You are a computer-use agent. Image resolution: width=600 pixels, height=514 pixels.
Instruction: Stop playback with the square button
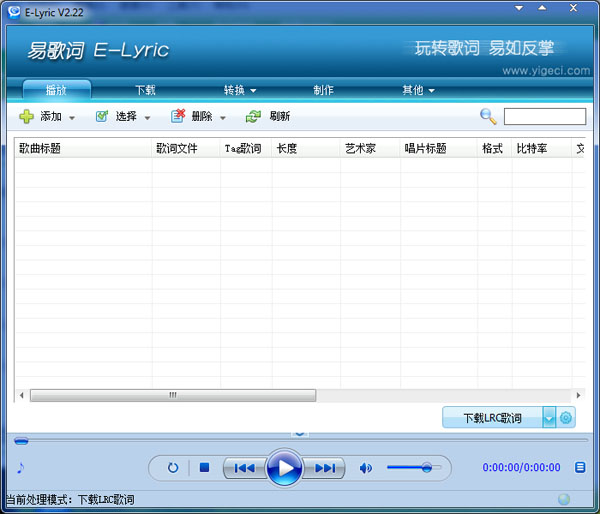tap(204, 467)
